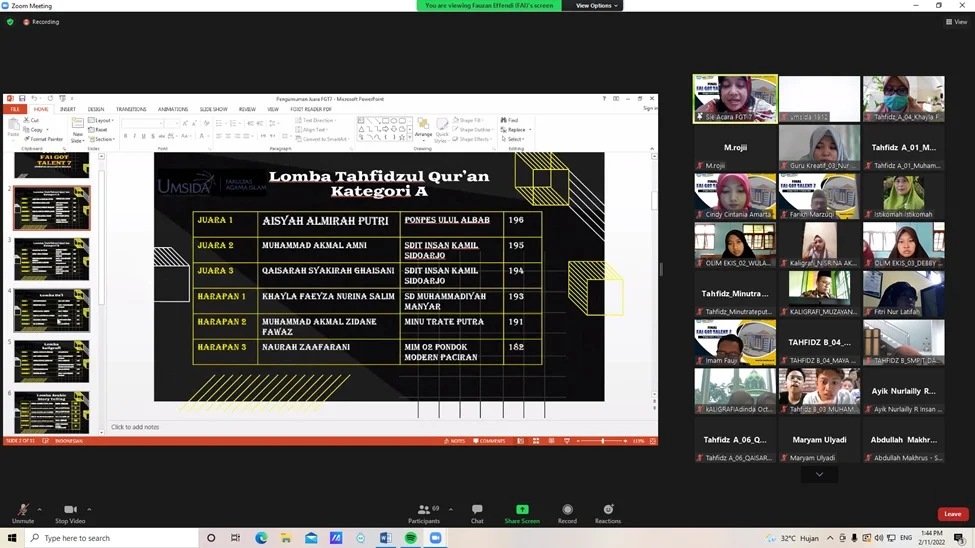975x548 pixels.
Task: Click the green encryption shield icon
Action: point(10,21)
